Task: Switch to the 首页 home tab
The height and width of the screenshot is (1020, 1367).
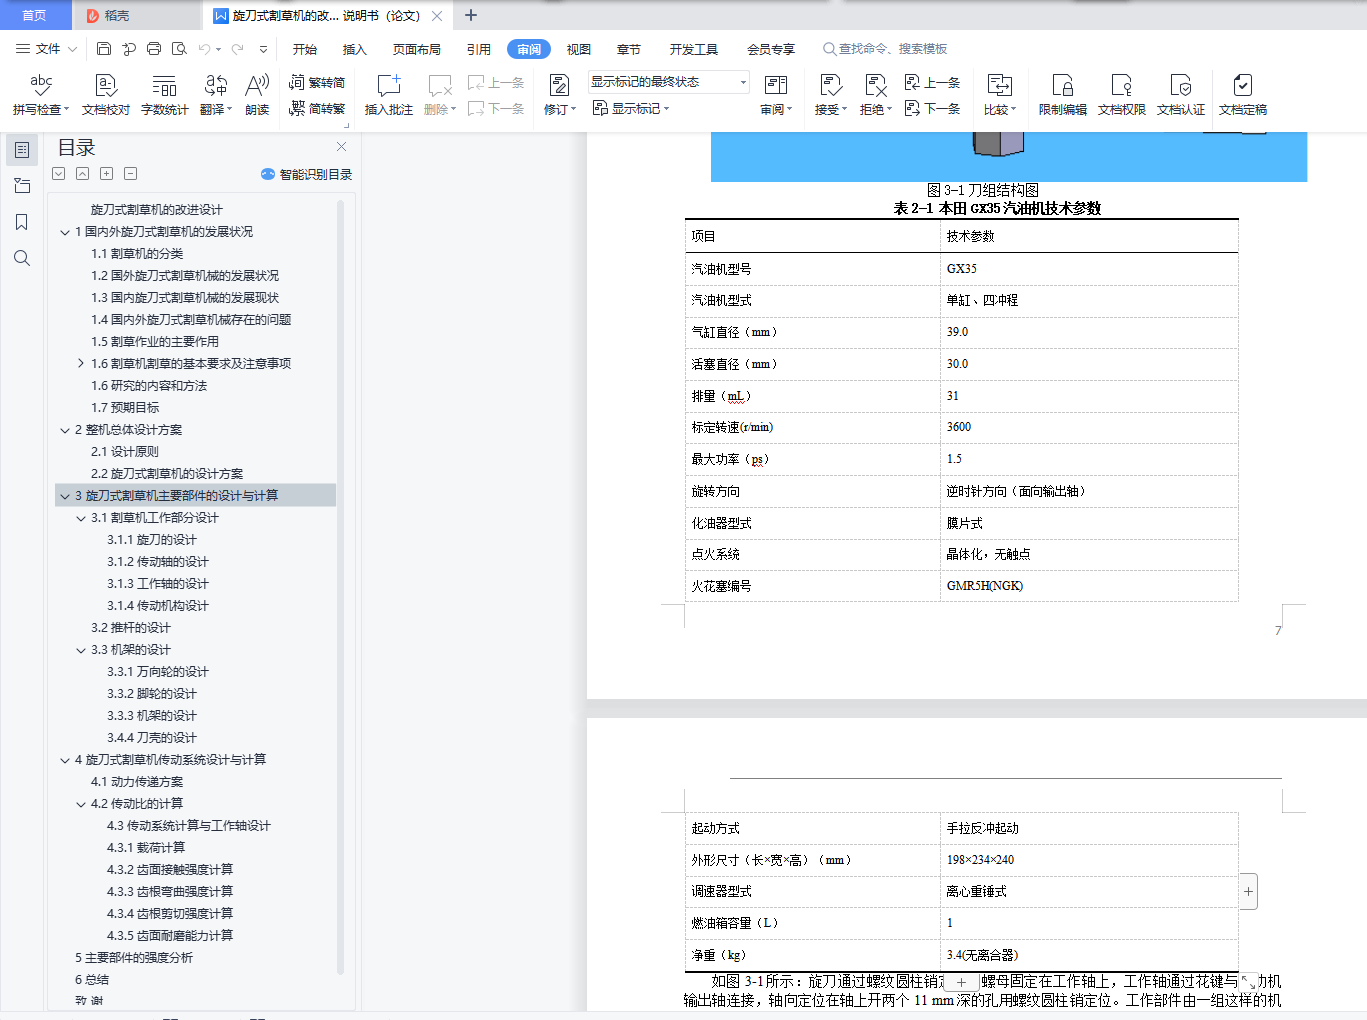Action: pos(35,15)
